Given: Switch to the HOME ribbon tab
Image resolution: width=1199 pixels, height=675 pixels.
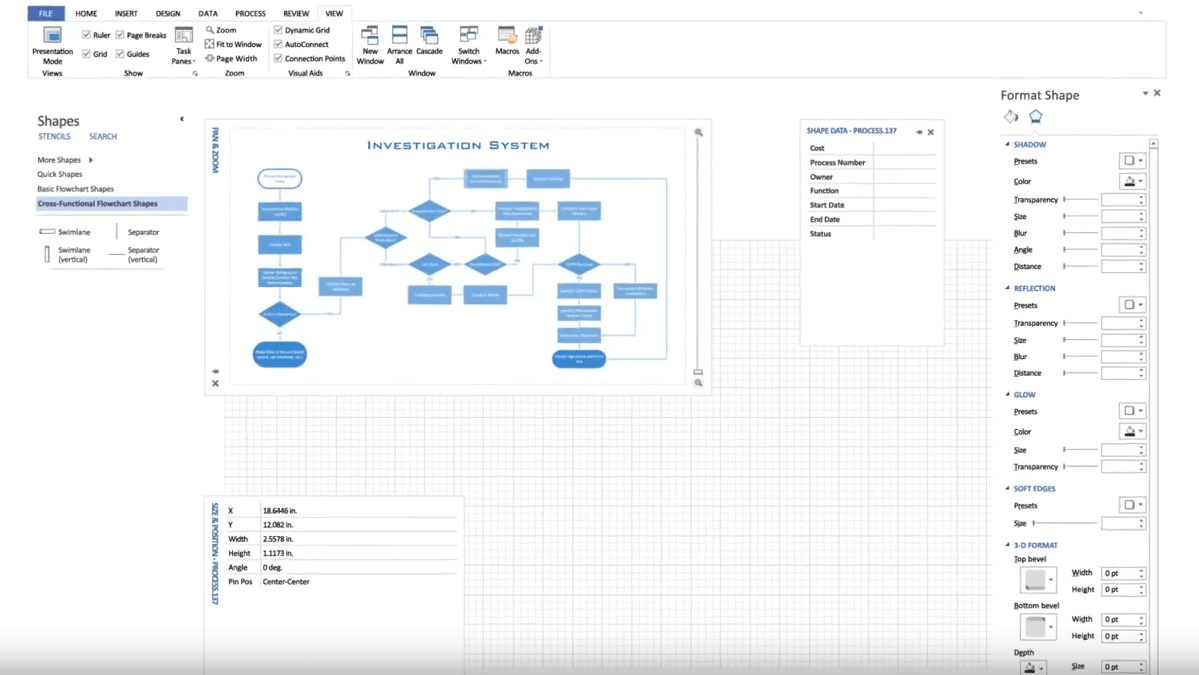Looking at the screenshot, I should coord(86,13).
